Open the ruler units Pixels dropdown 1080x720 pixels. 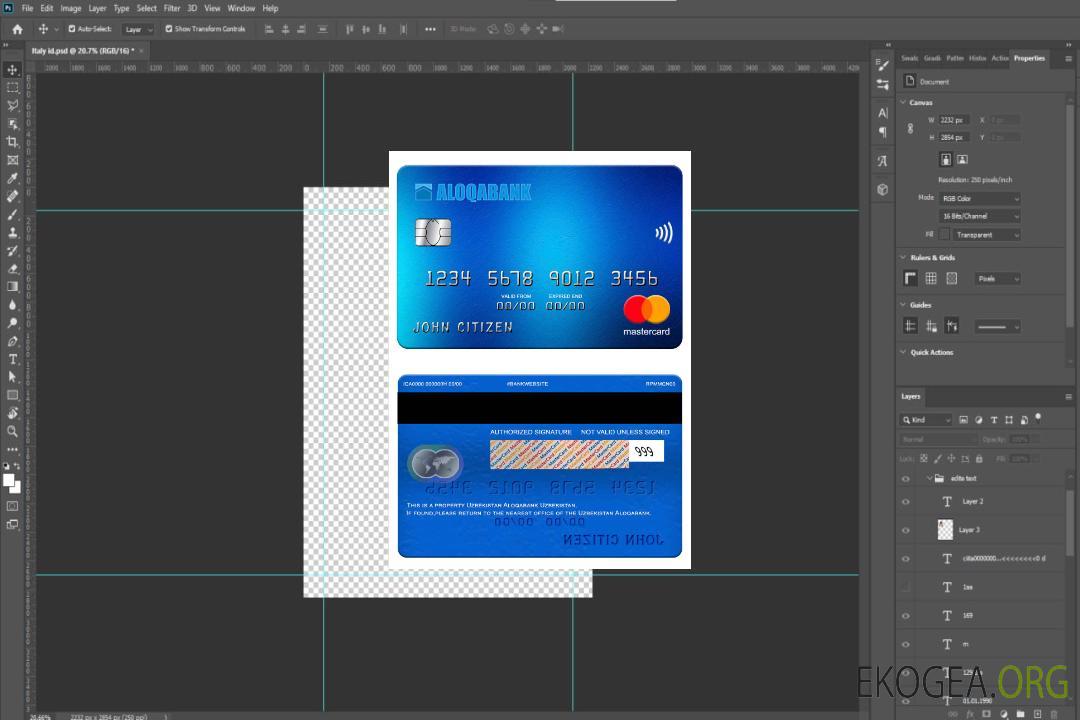[998, 278]
